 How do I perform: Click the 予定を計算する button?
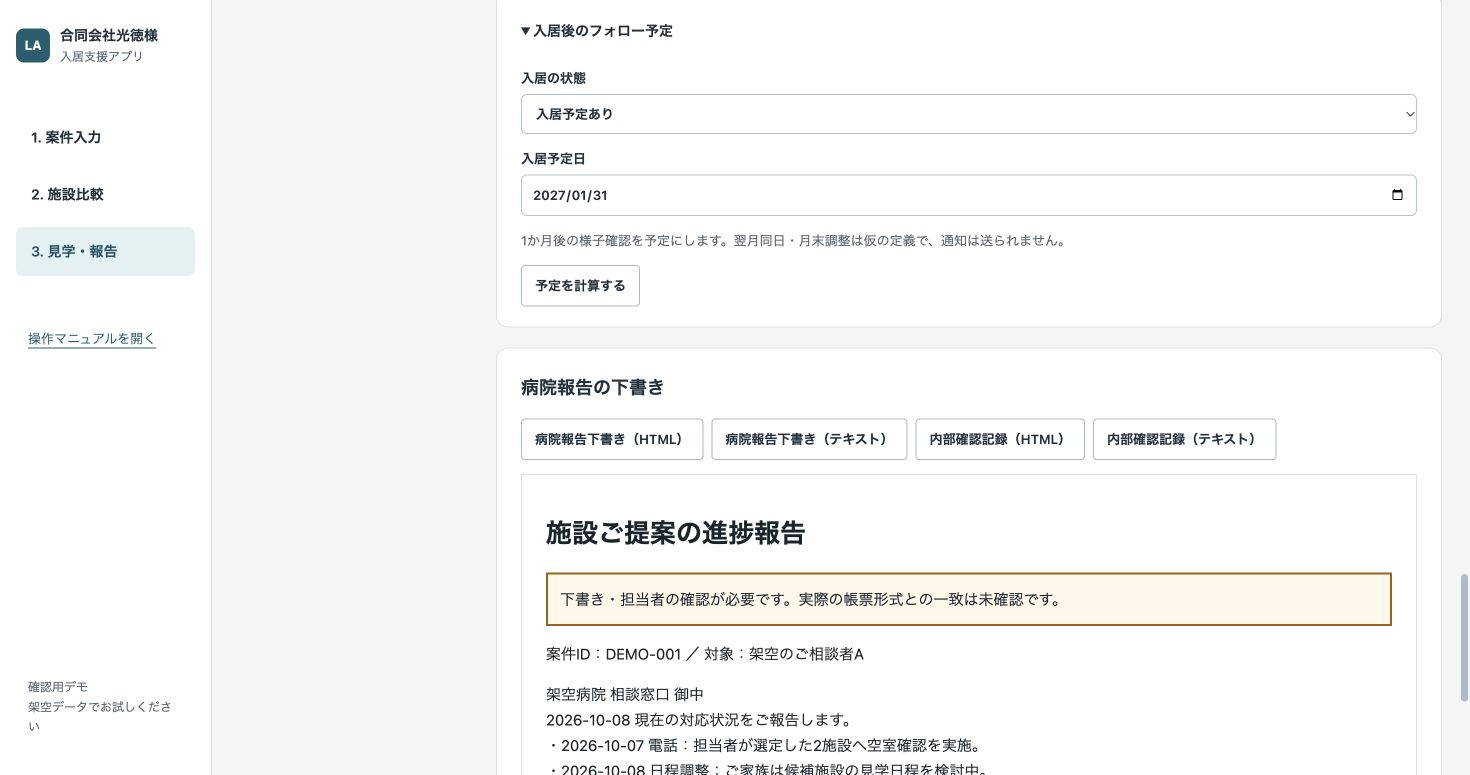click(x=580, y=285)
